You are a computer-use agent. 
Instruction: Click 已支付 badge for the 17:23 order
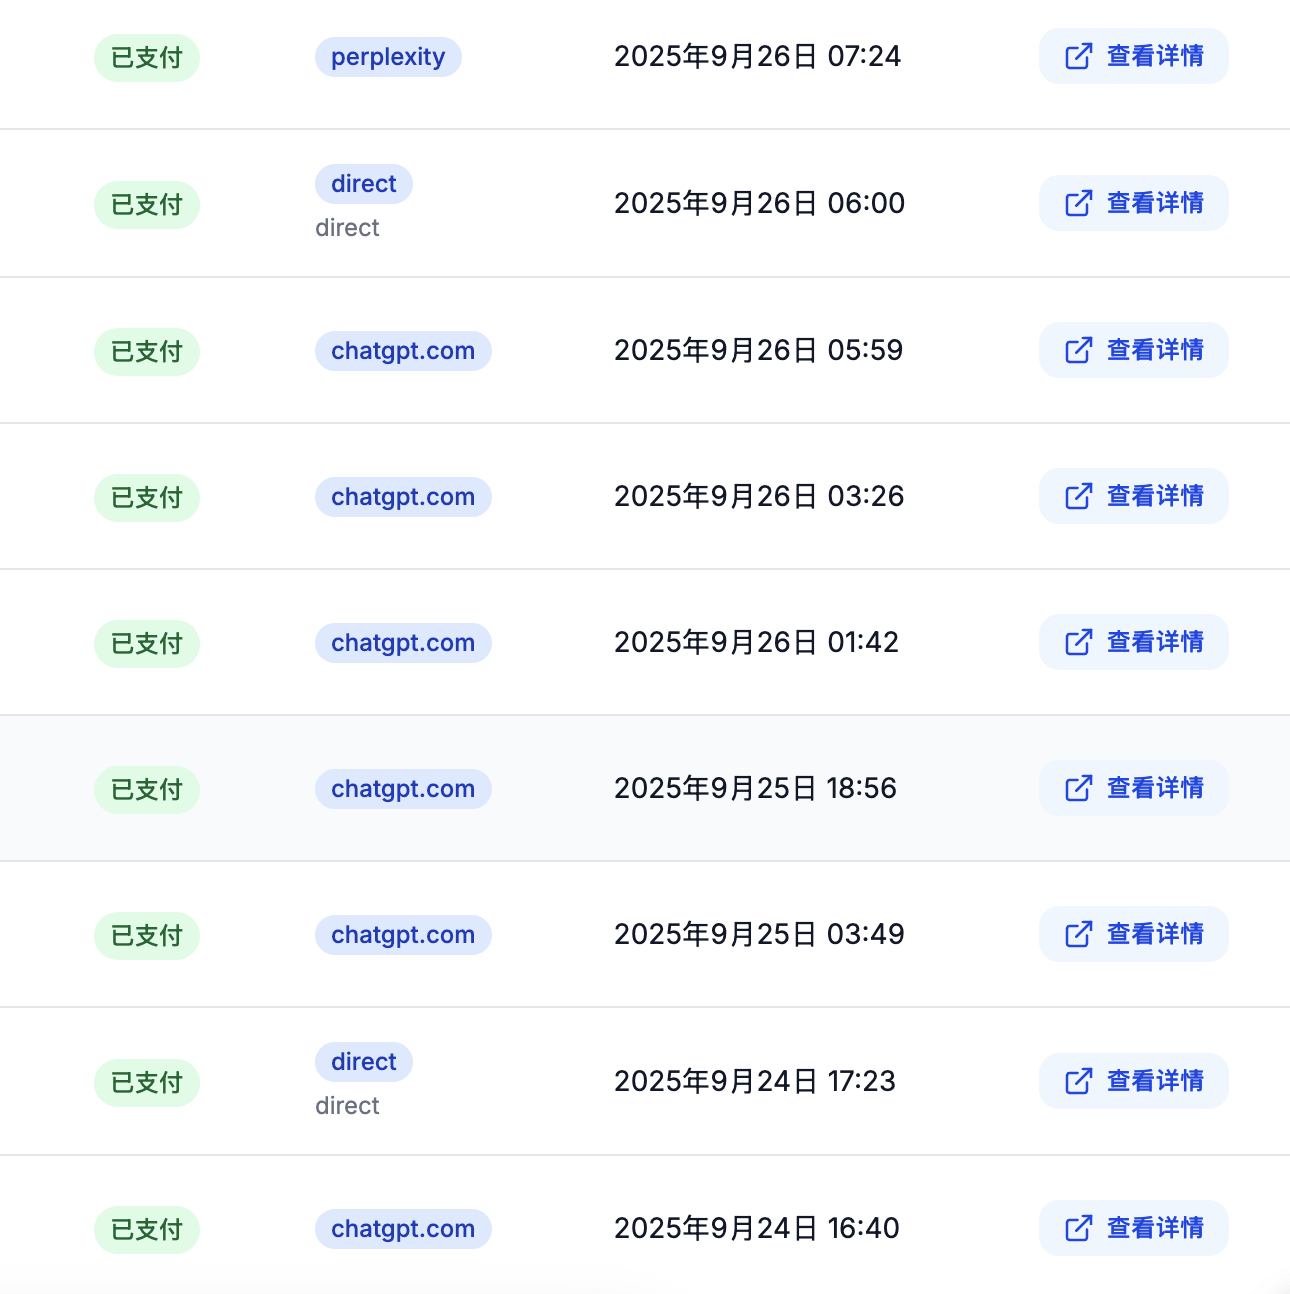[x=147, y=1083]
